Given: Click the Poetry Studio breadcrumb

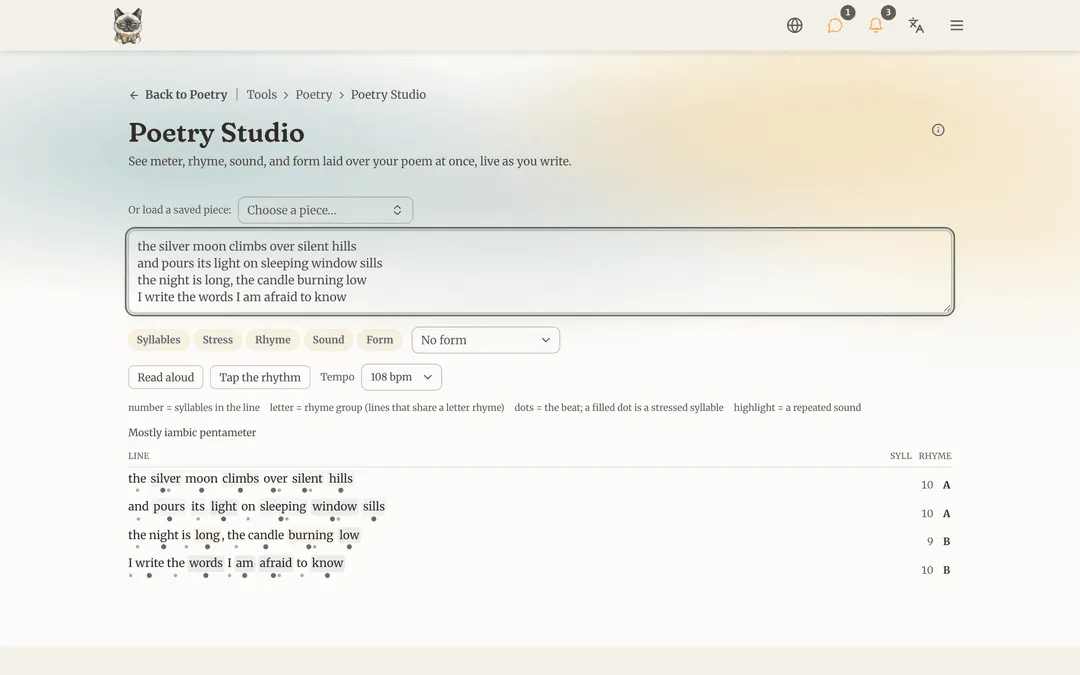Looking at the screenshot, I should coord(388,94).
